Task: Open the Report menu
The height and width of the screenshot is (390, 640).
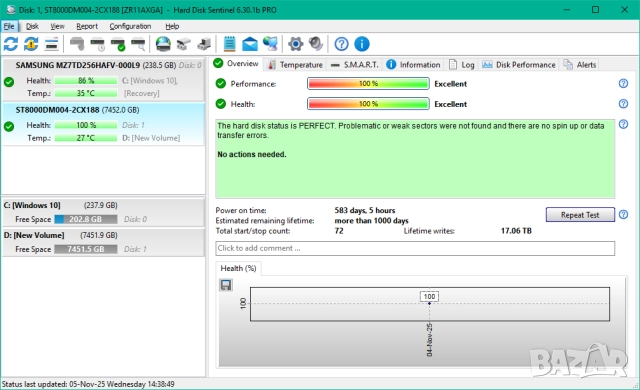Action: (x=87, y=26)
